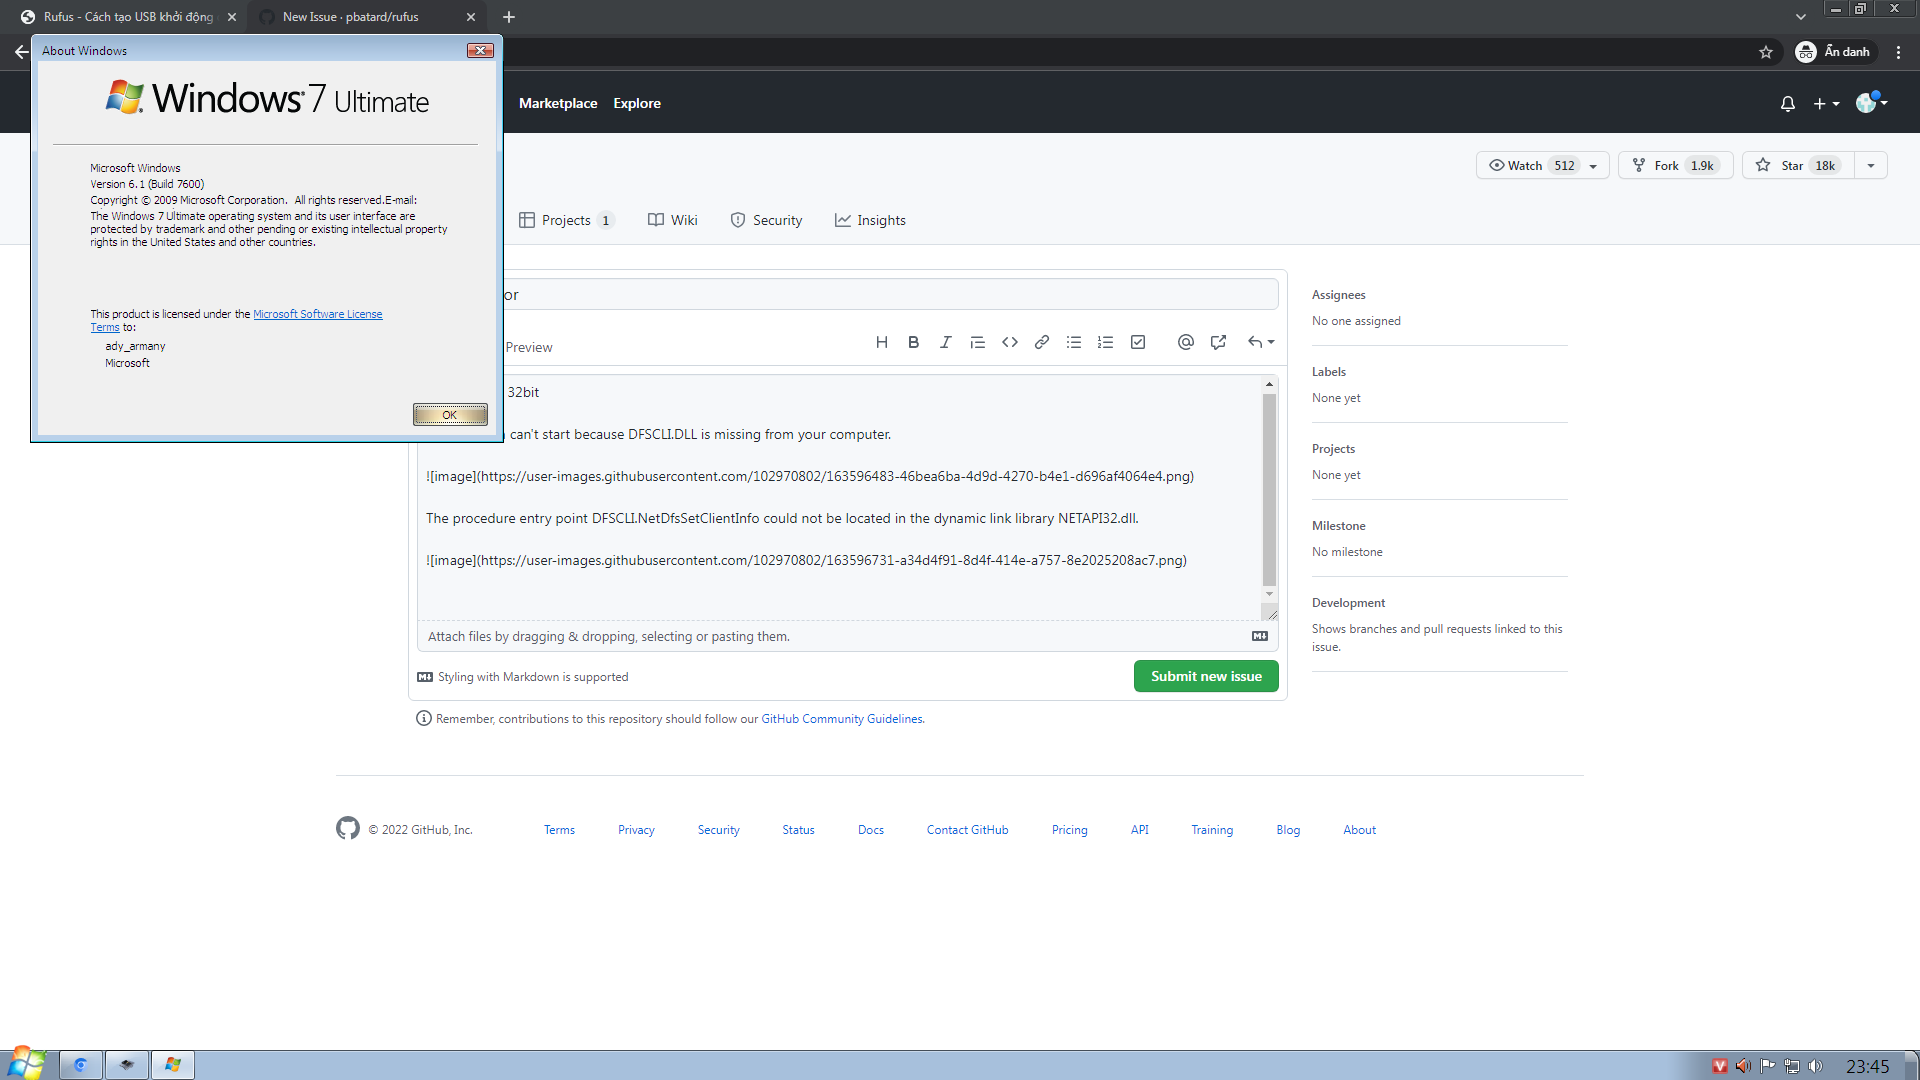Open the saved replies dropdown

click(1261, 342)
